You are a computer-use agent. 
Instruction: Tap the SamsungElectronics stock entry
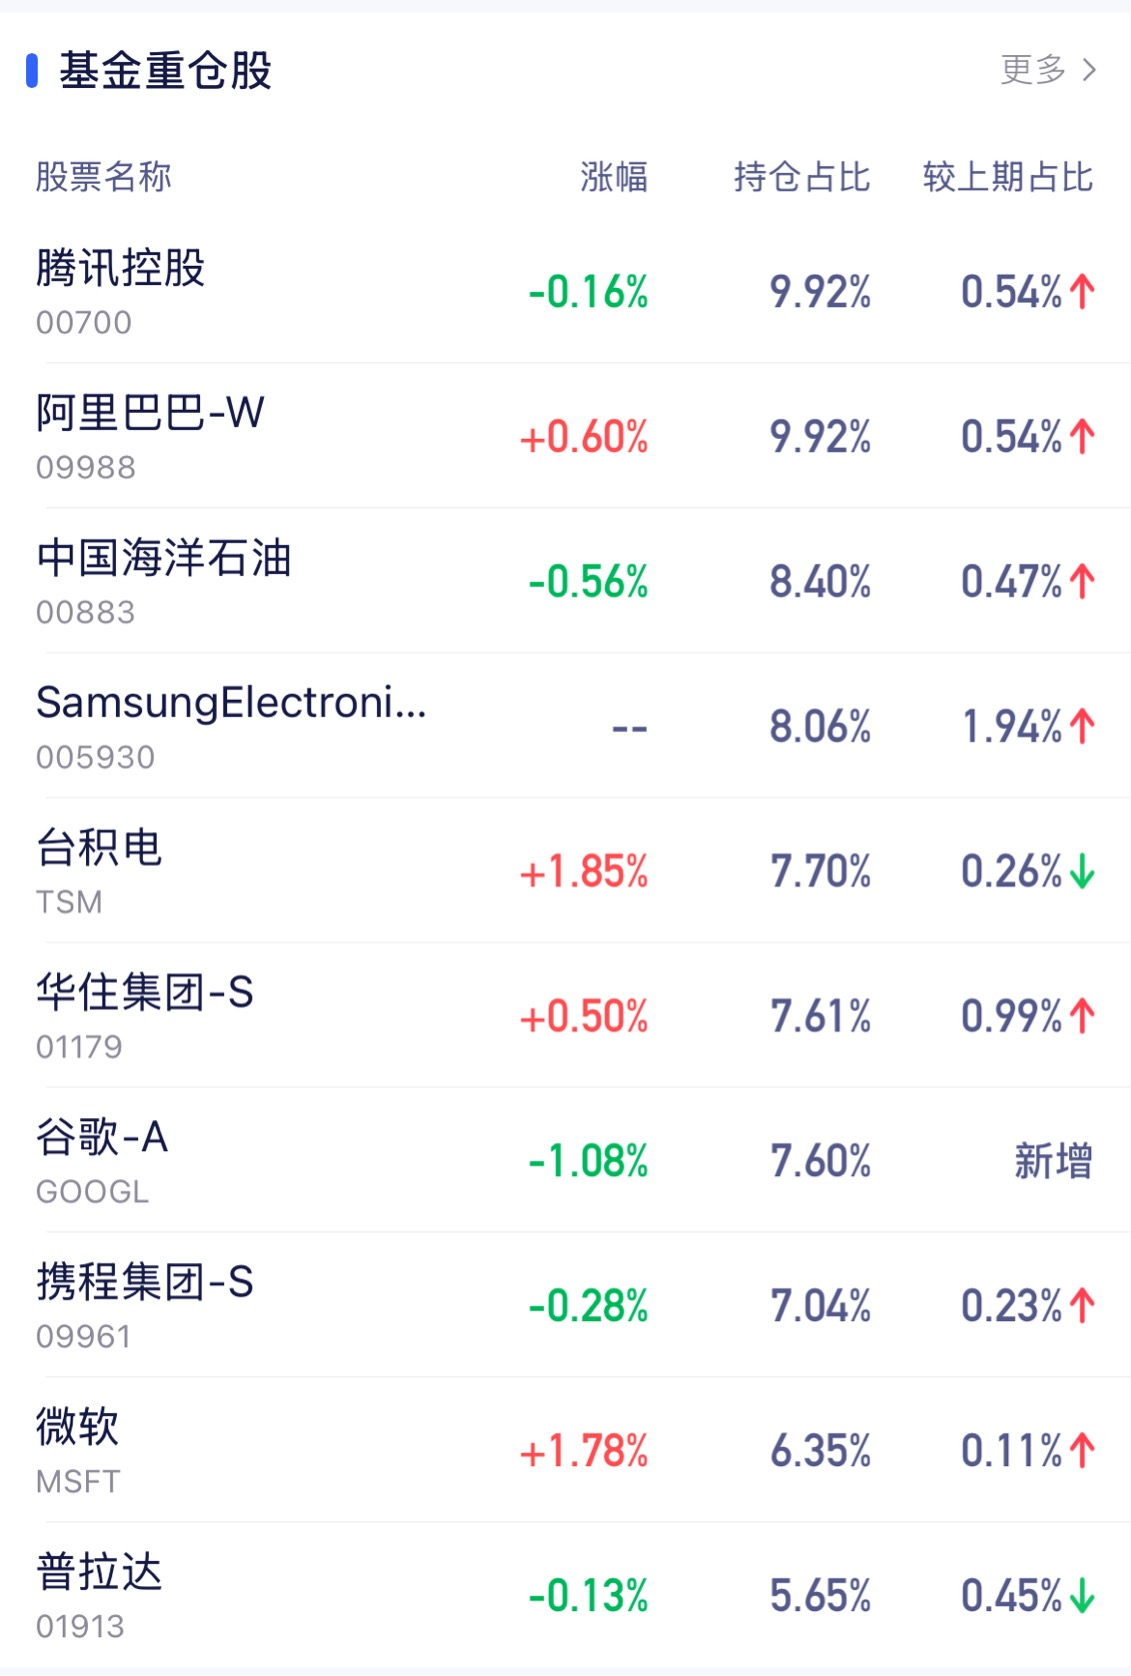click(231, 703)
